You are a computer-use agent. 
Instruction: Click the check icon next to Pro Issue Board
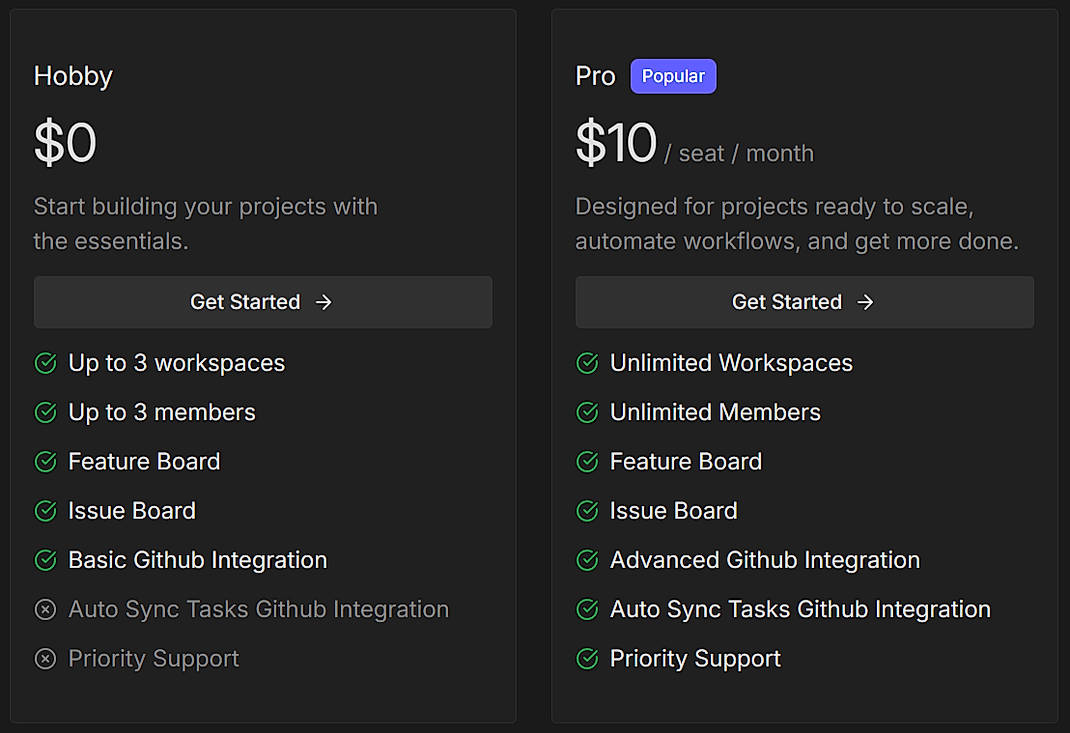(588, 511)
